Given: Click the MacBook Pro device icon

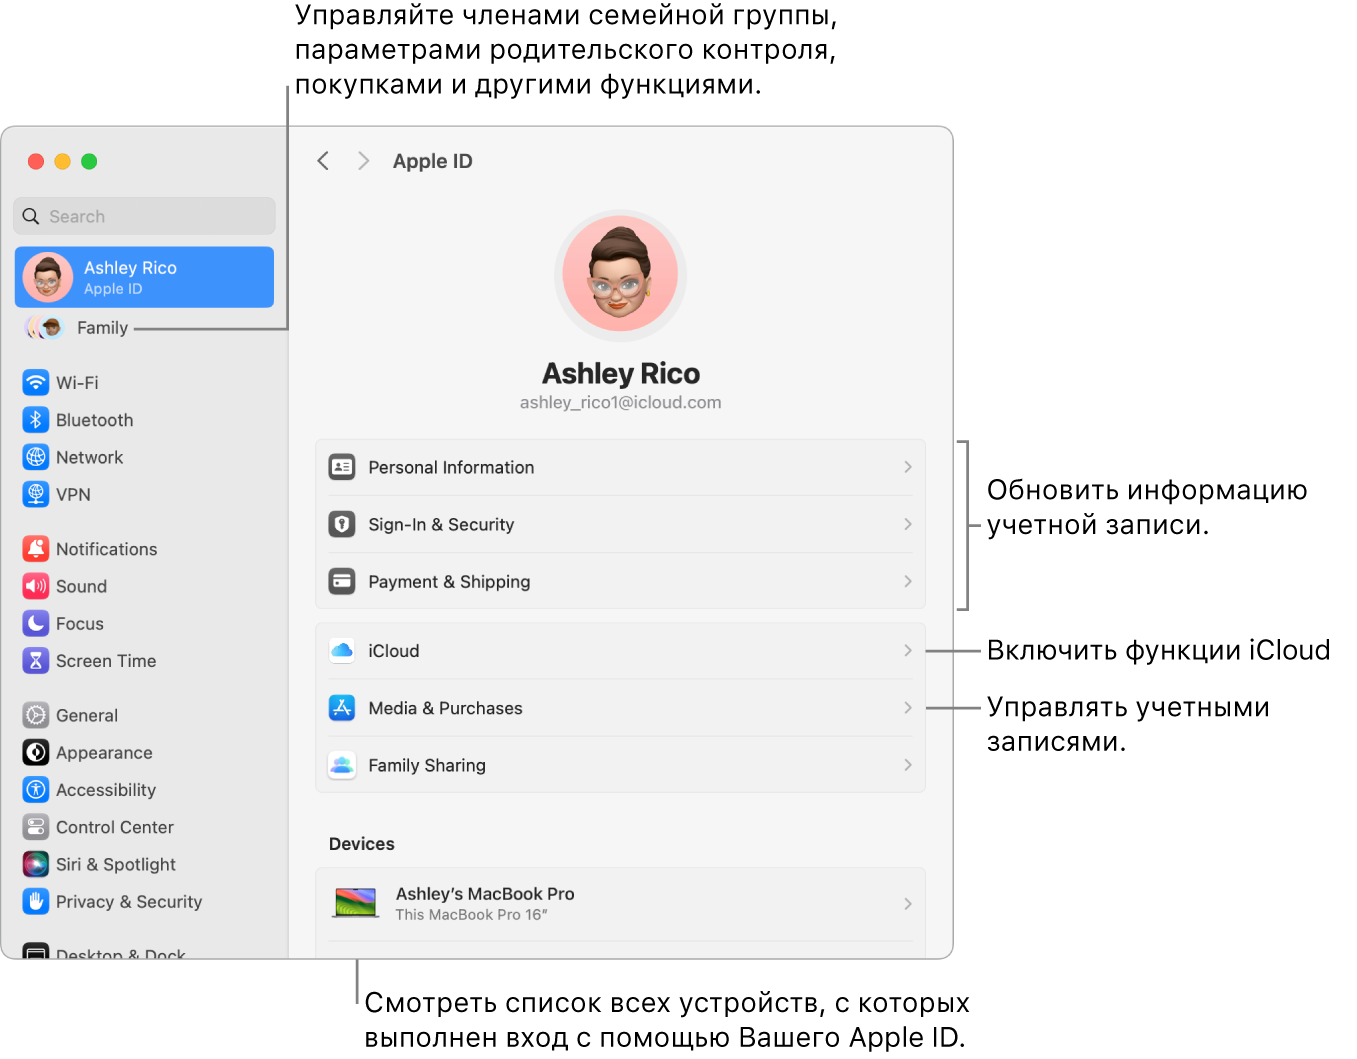Looking at the screenshot, I should (x=355, y=903).
